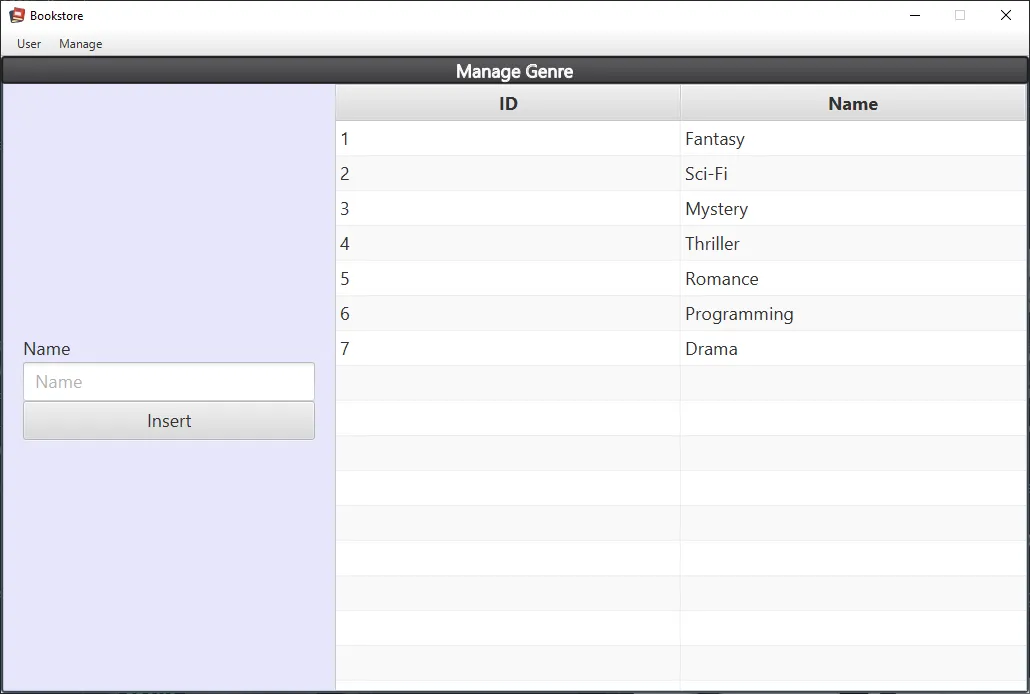Click the Bookstore app icon in title bar

[x=16, y=15]
